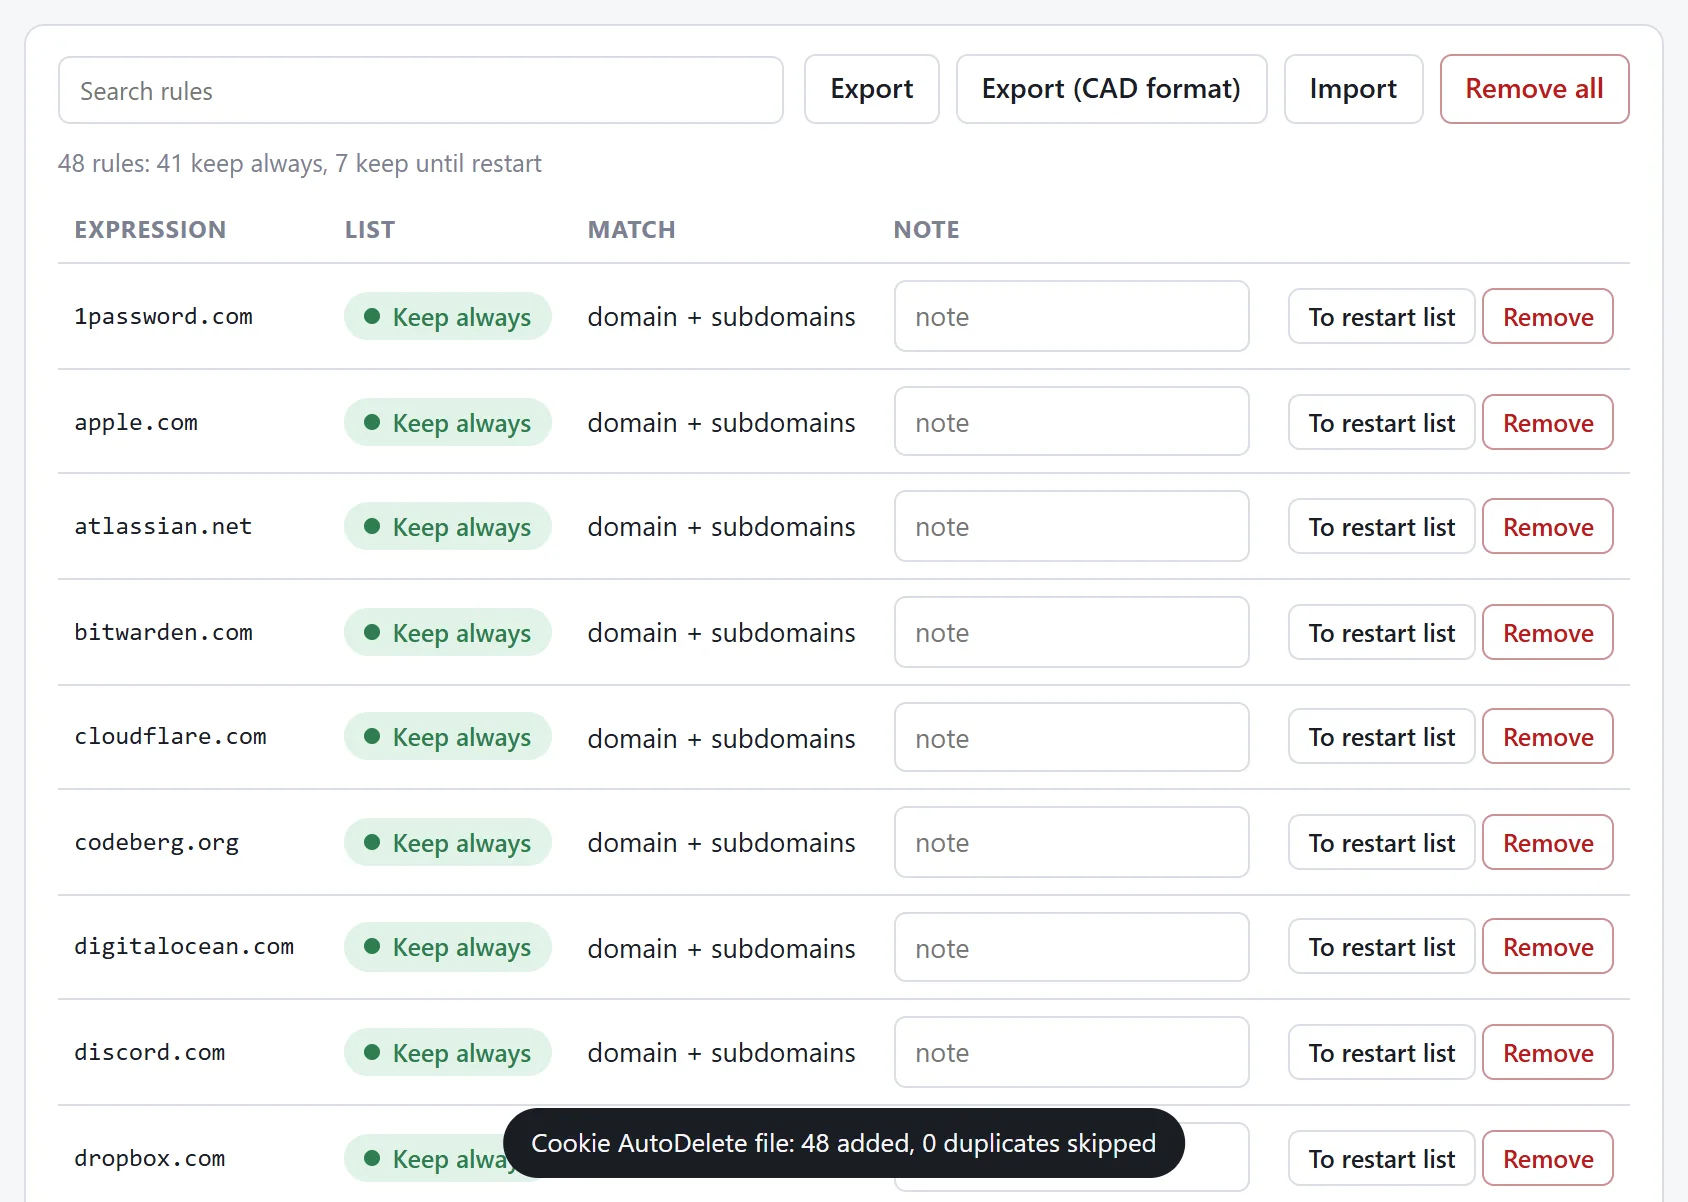Remove the dropbox.com rule
1688x1202 pixels.
click(x=1547, y=1159)
